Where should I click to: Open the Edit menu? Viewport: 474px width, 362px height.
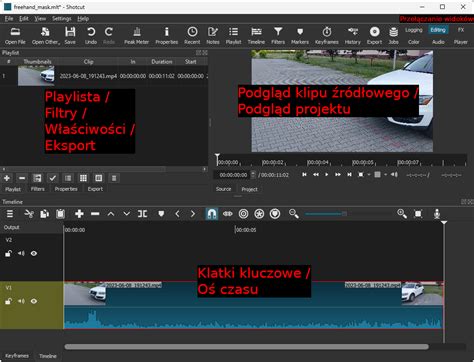coord(24,19)
